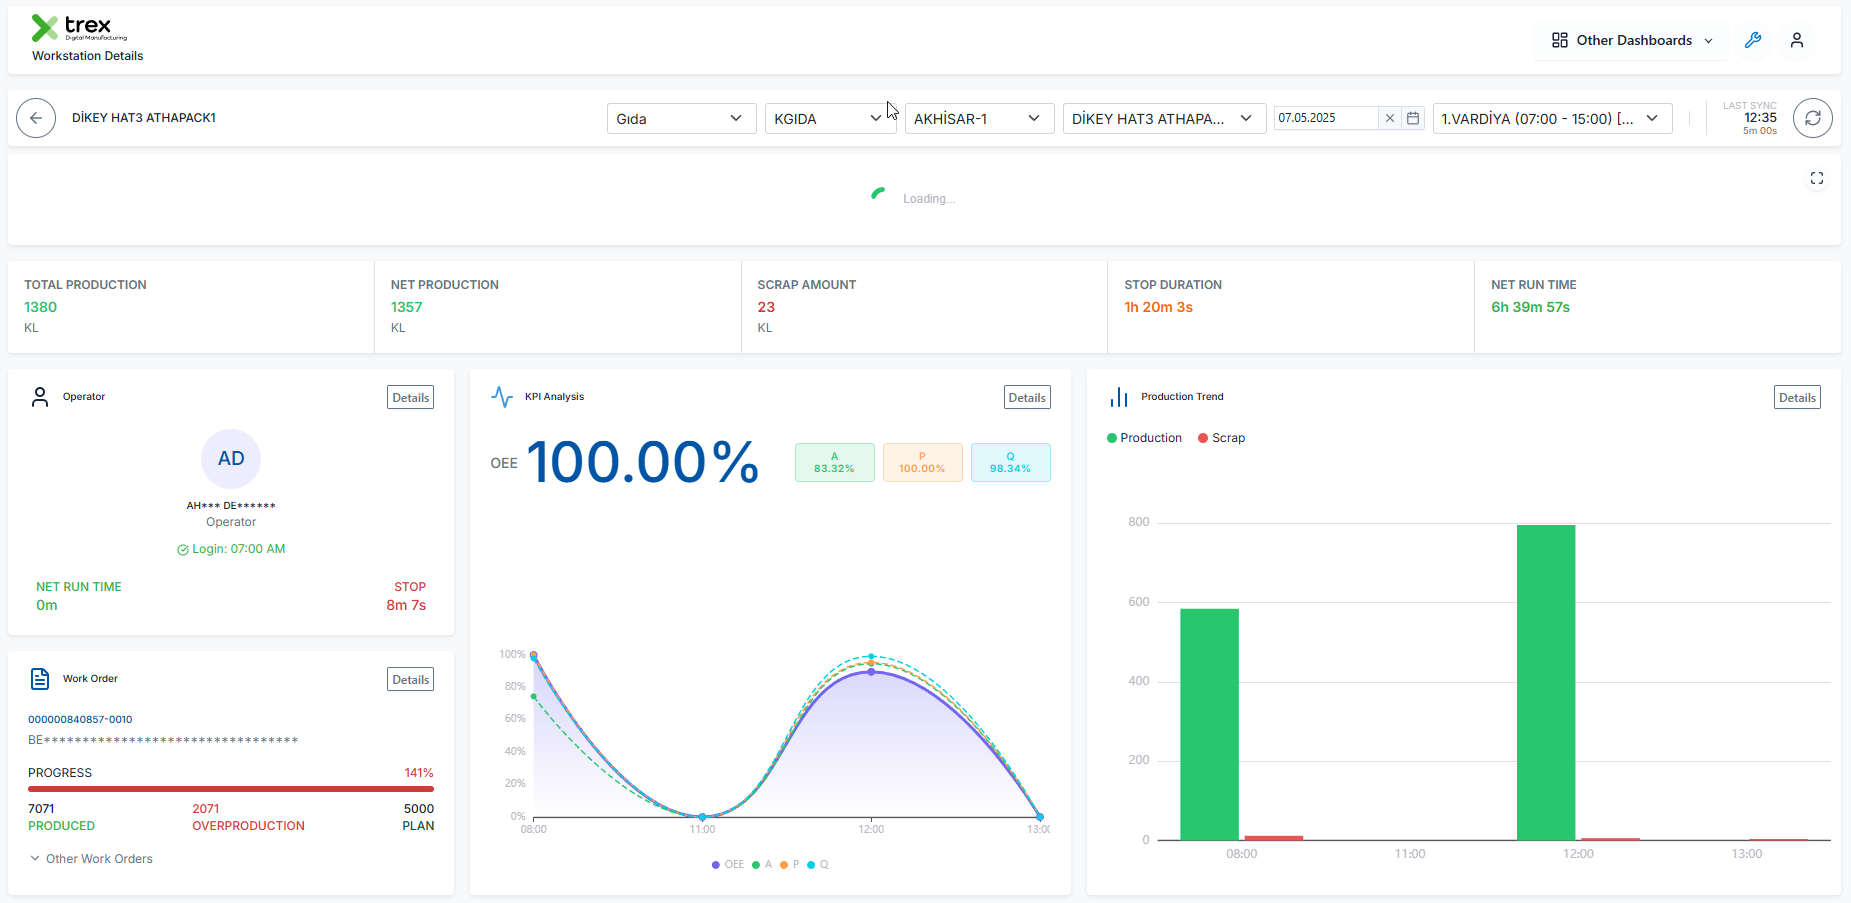Open Operator Details
This screenshot has height=903, width=1851.
pos(411,398)
